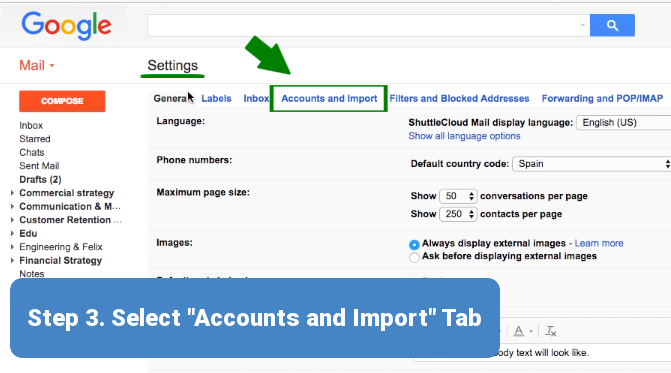Select Ask before displaying external images
The width and height of the screenshot is (671, 373).
click(414, 258)
